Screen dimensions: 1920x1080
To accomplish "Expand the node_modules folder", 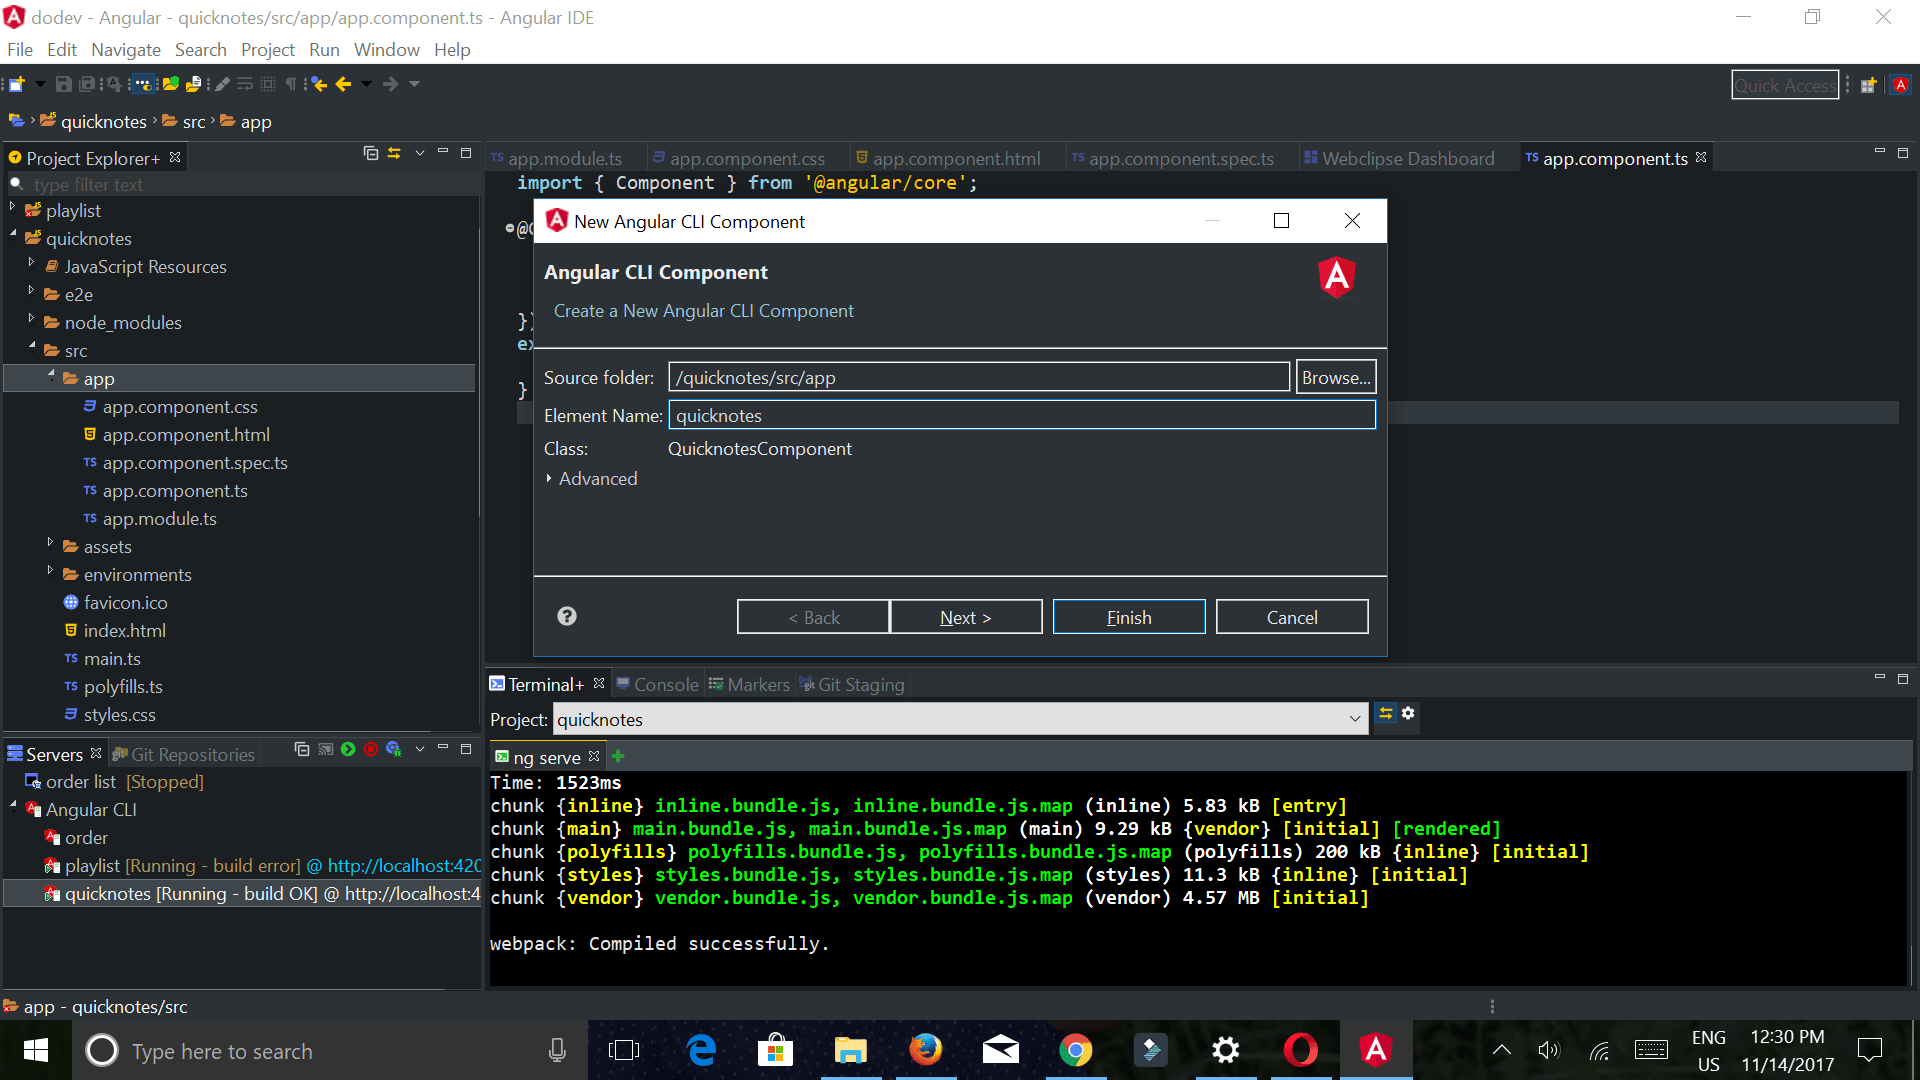I will 31,322.
